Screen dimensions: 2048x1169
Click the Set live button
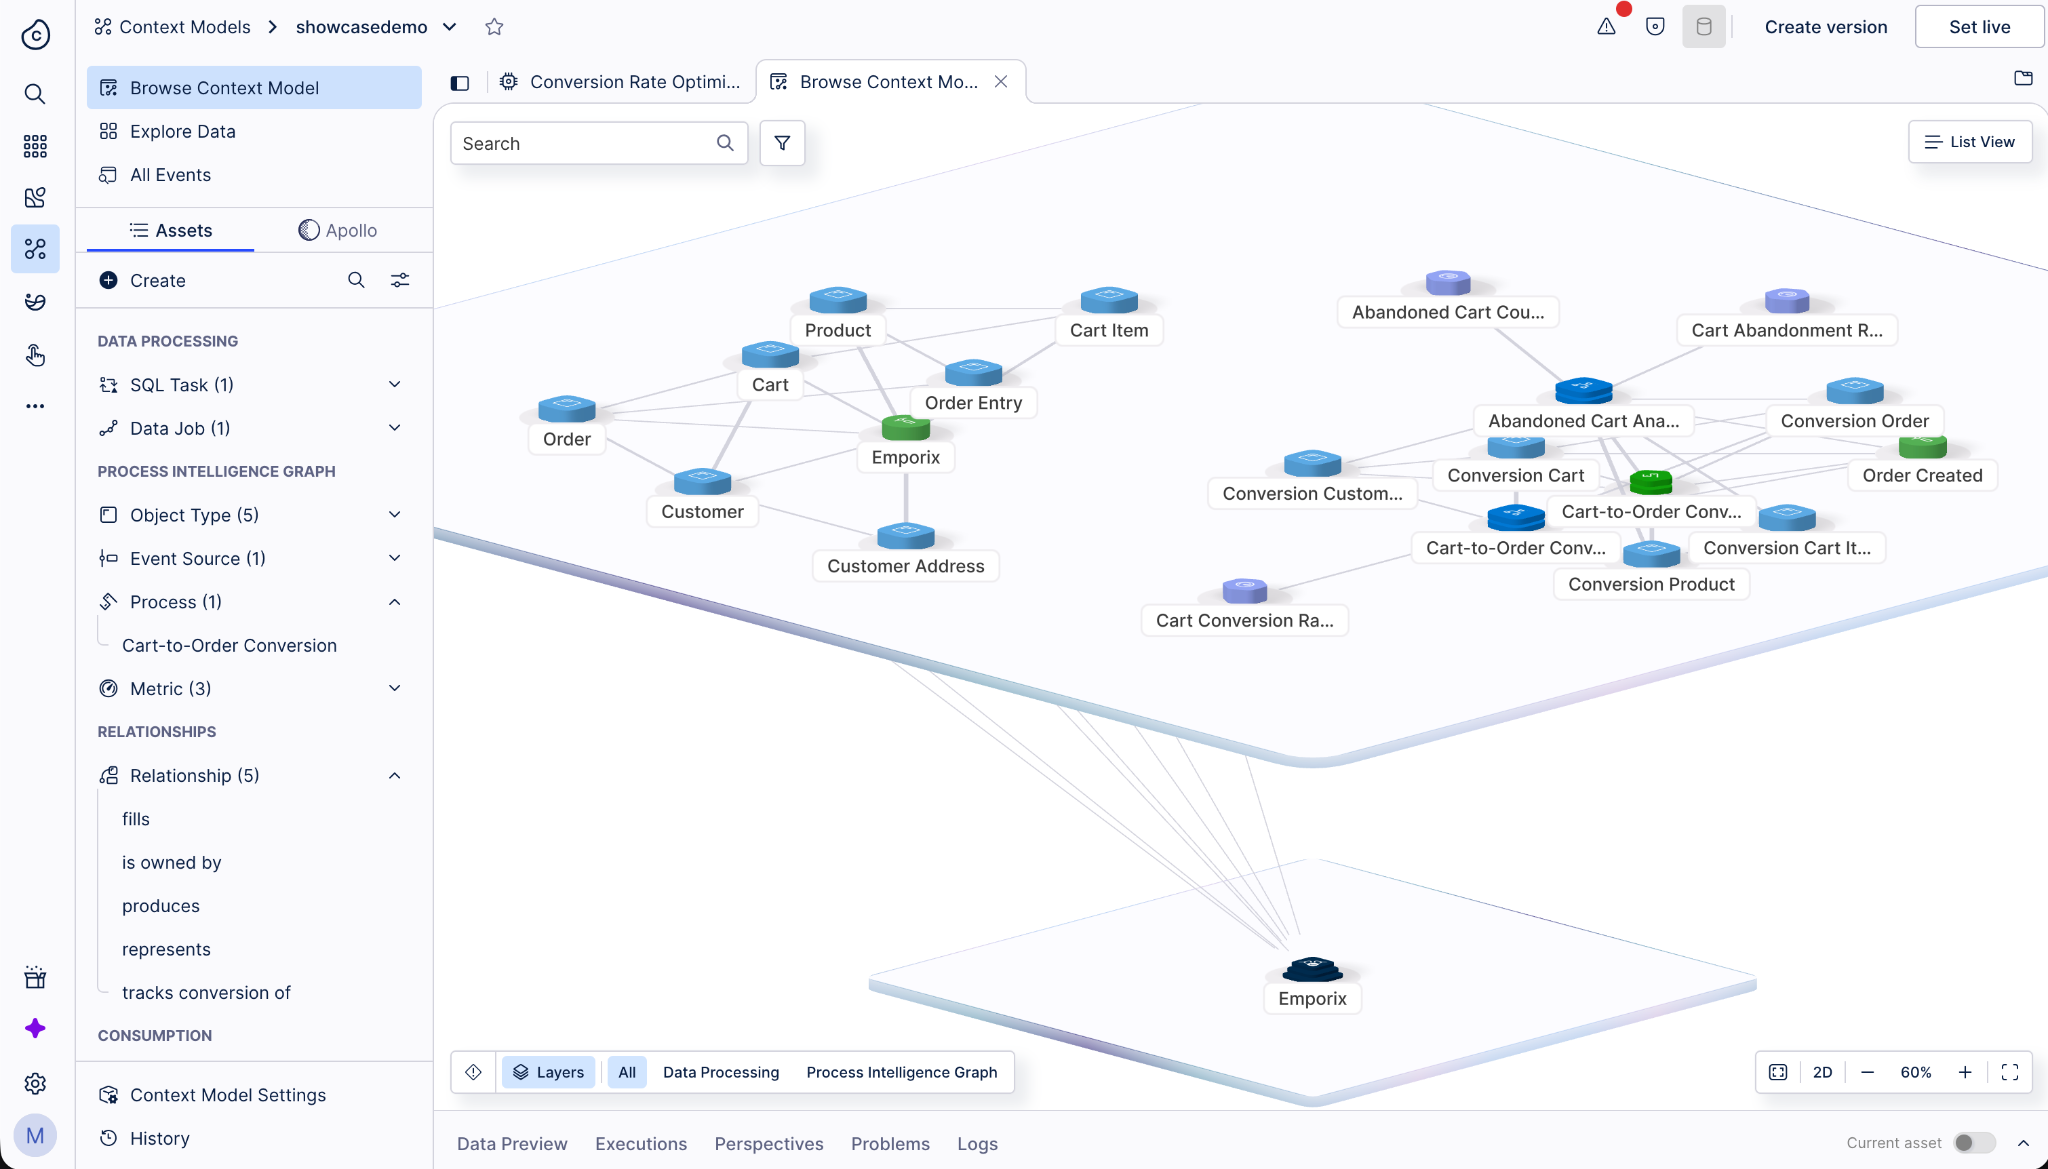(1979, 27)
